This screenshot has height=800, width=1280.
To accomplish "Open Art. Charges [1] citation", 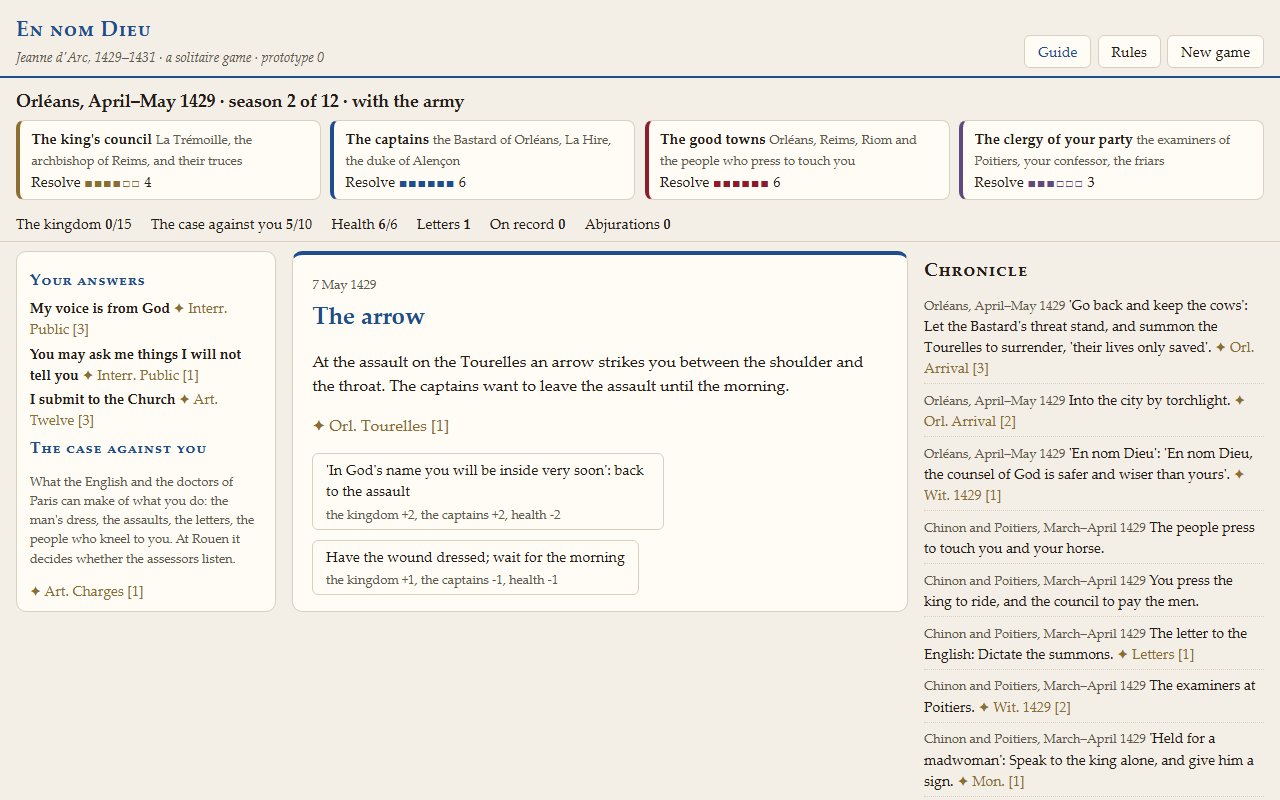I will pos(87,591).
